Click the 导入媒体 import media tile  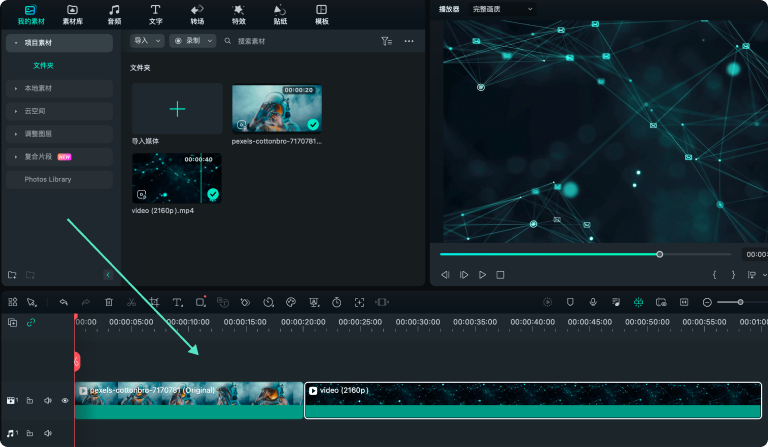(177, 109)
